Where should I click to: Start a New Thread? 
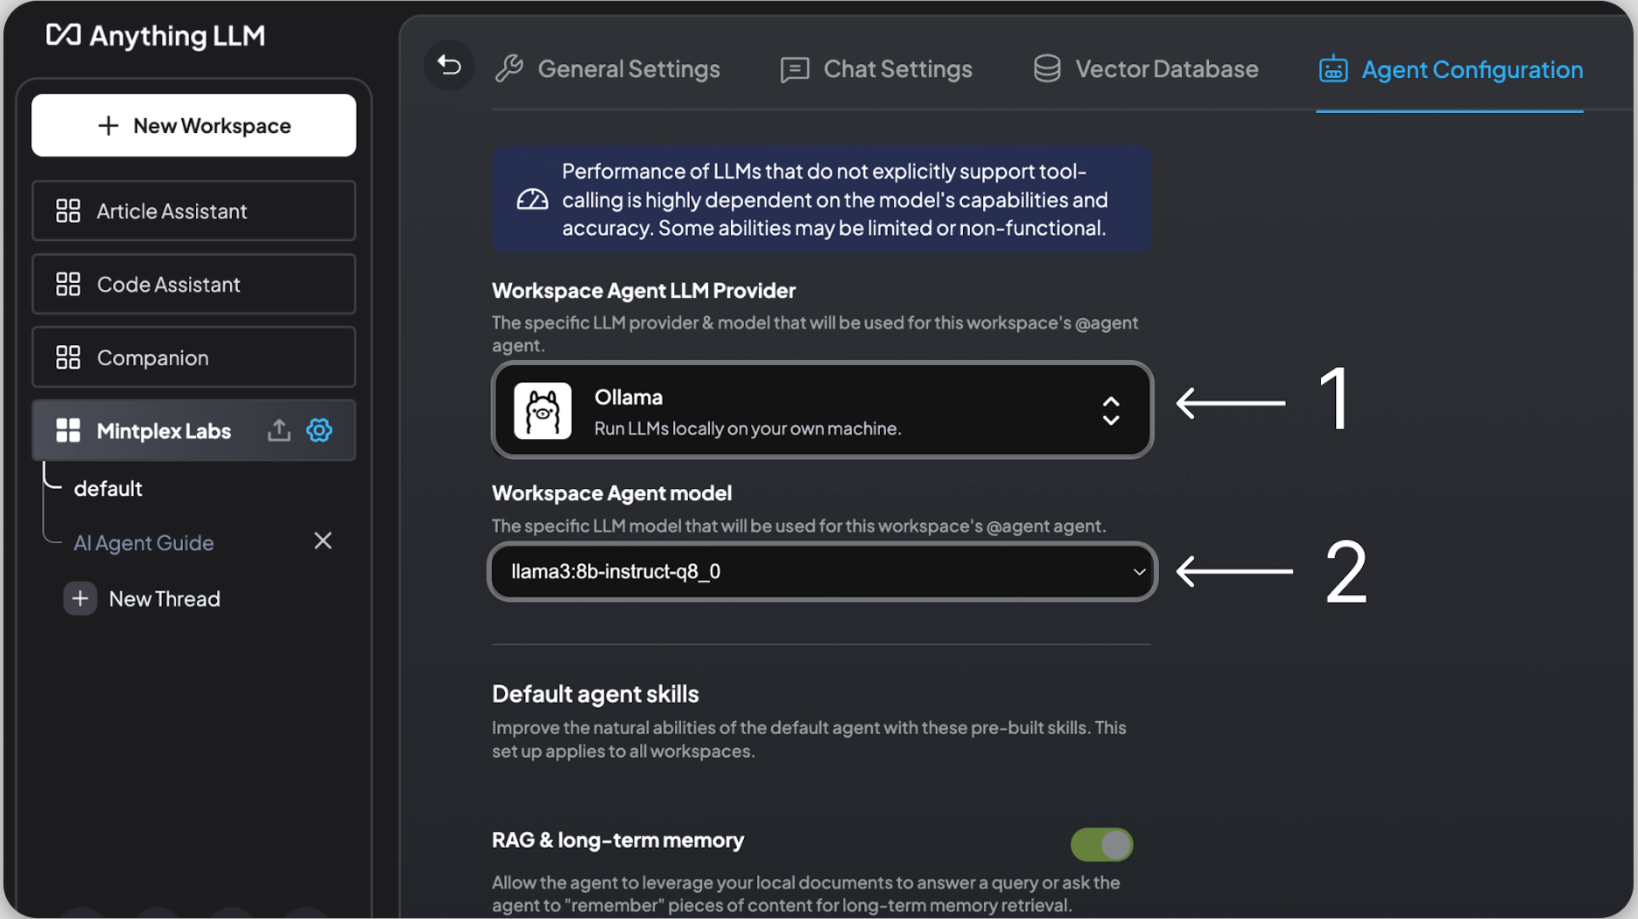(143, 599)
